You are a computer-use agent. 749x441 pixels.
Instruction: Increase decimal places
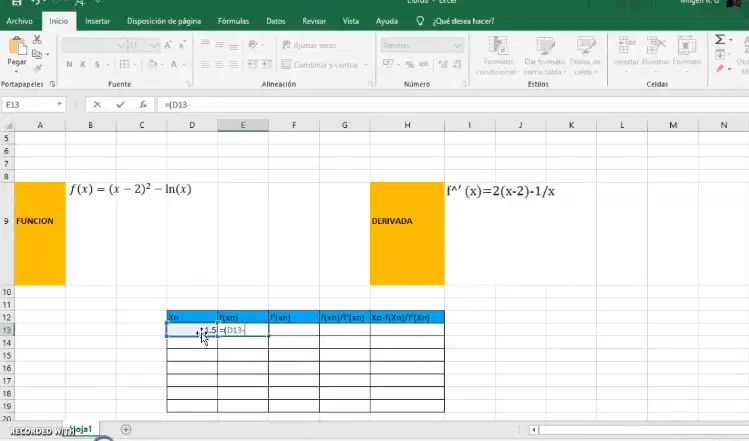(443, 64)
